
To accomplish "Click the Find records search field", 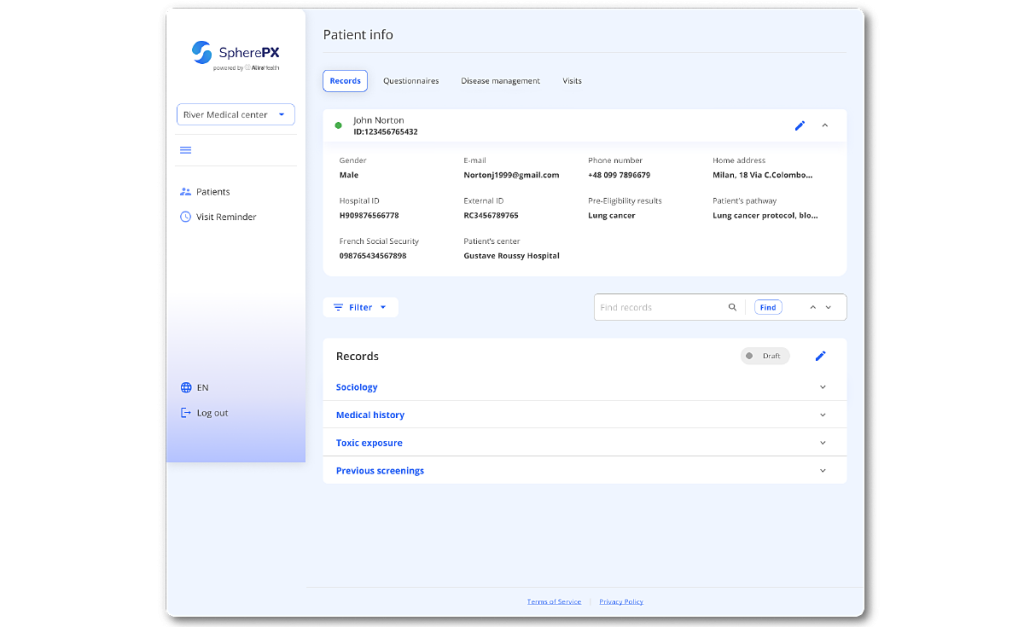I will [660, 307].
